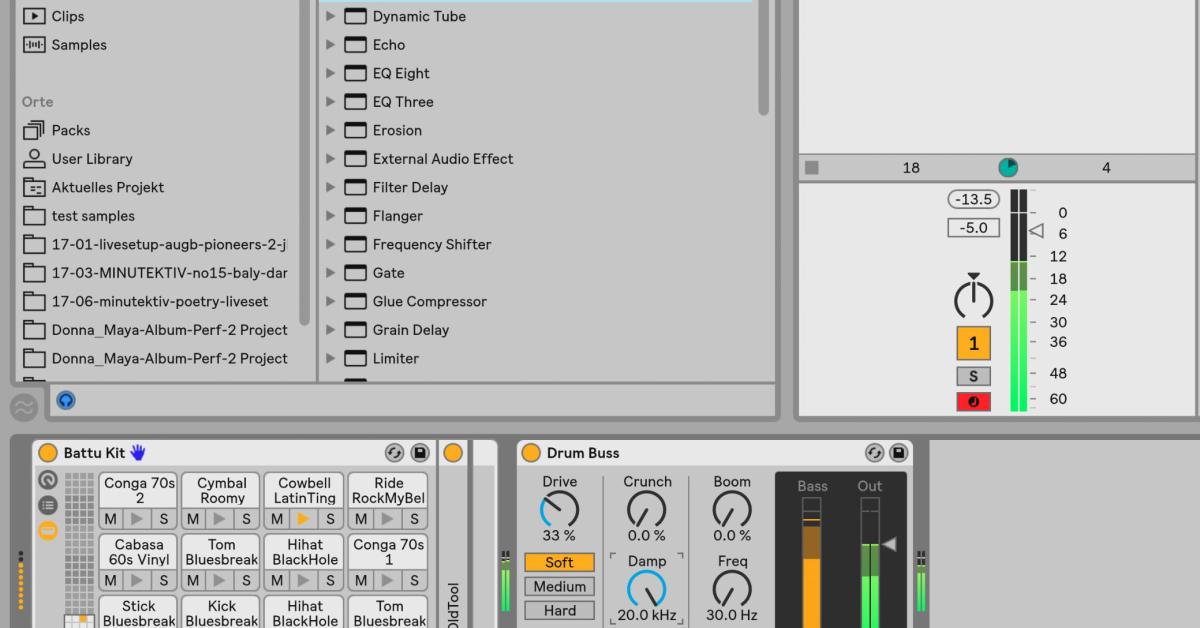Expand the External Audio Effect entry

[331, 159]
